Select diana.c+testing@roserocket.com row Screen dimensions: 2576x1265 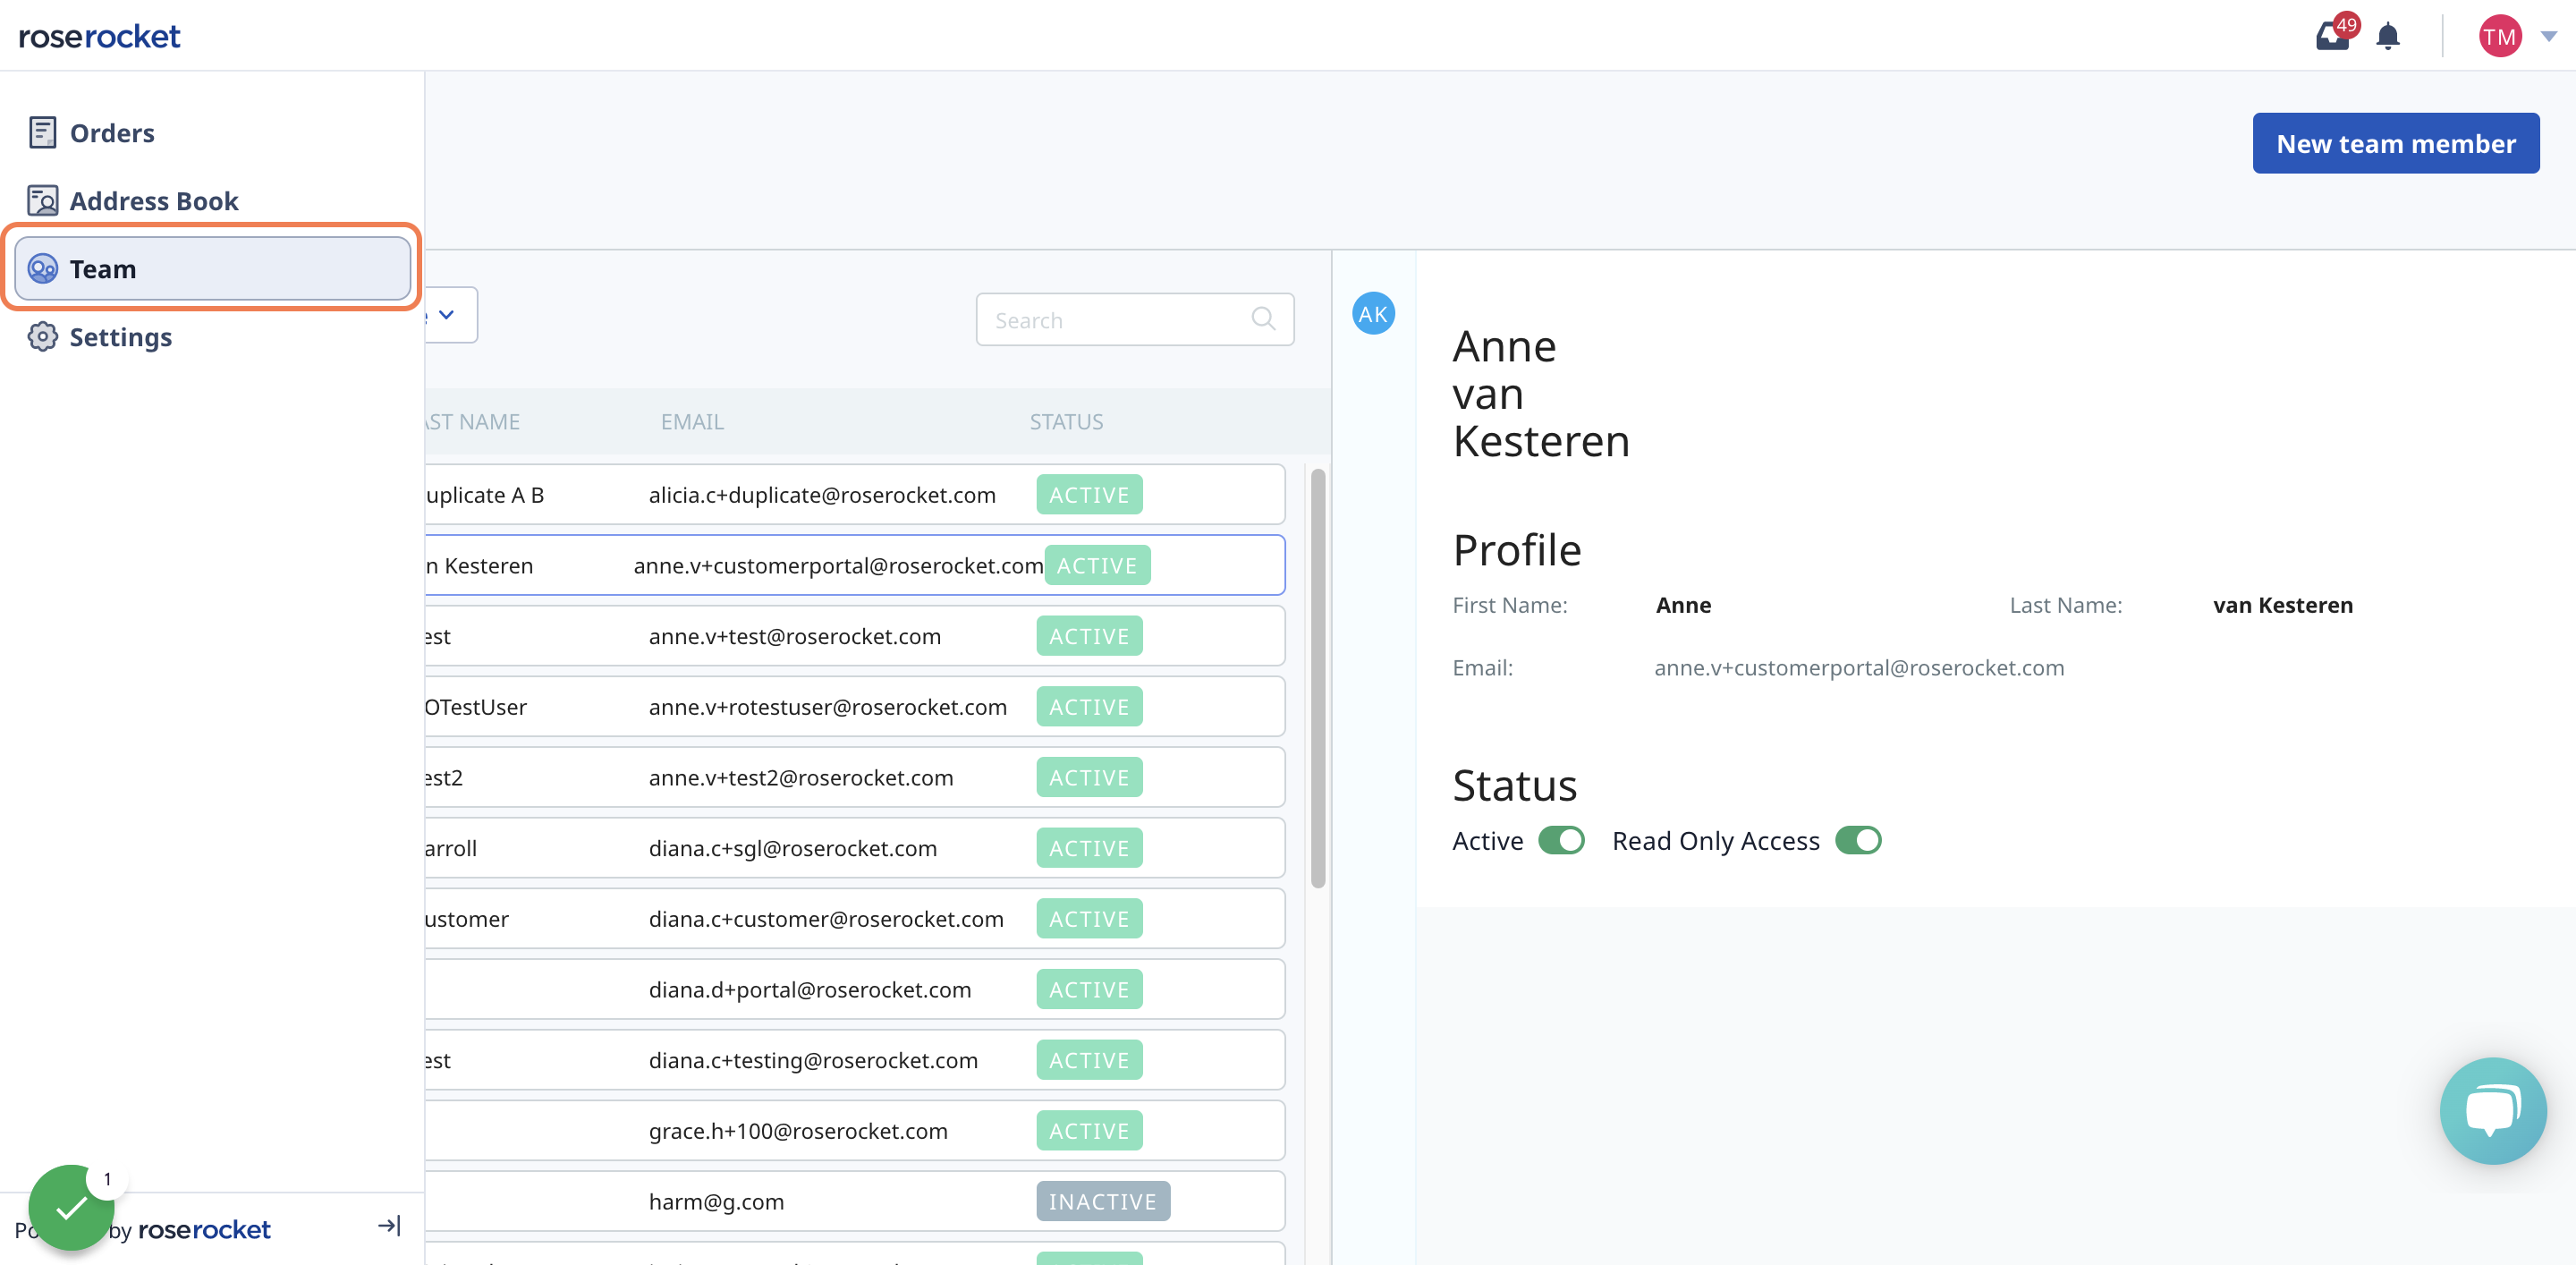pos(855,1059)
